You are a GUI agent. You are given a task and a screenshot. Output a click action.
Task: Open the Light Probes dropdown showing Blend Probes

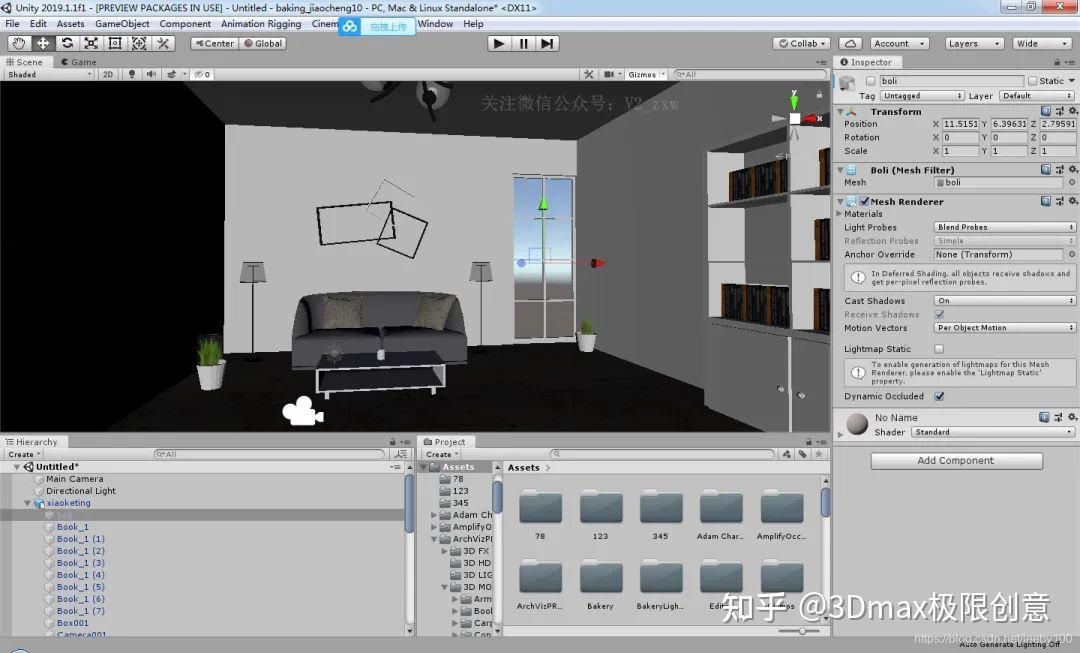click(x=1003, y=226)
